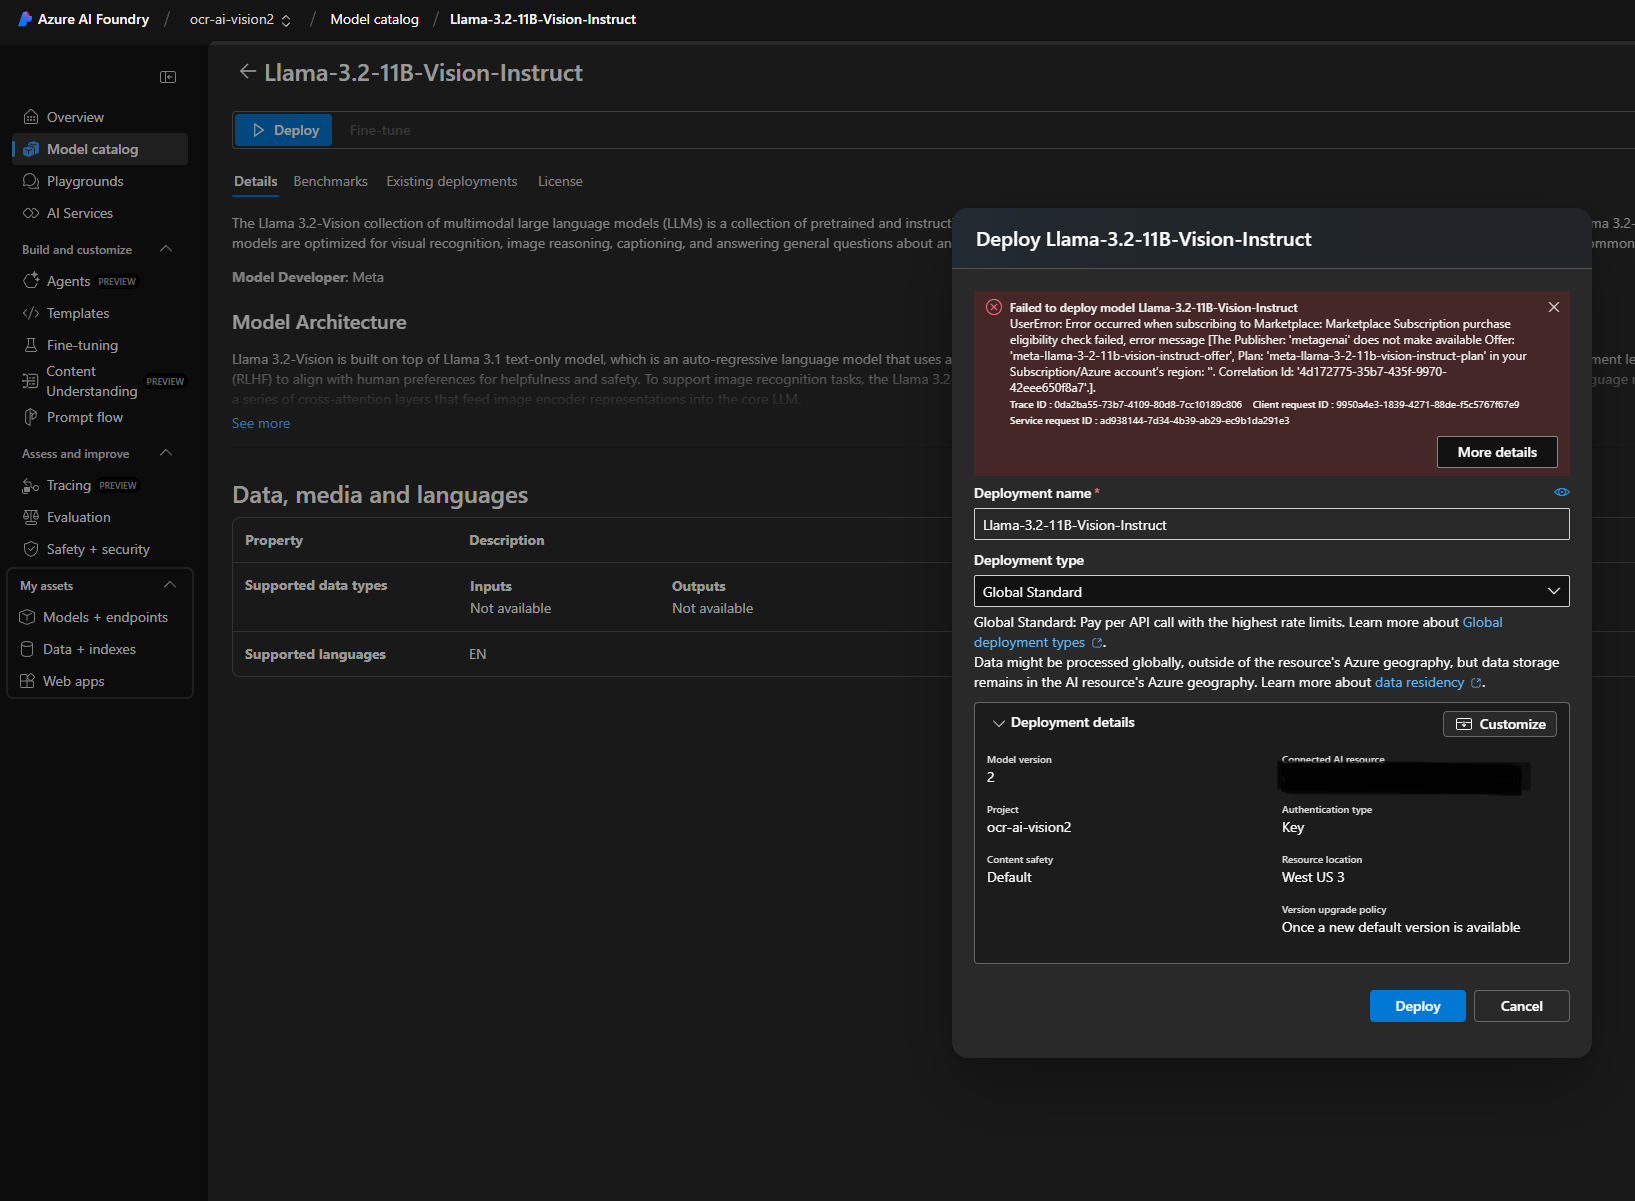Click the Web apps icon
Viewport: 1635px width, 1201px height.
point(27,681)
